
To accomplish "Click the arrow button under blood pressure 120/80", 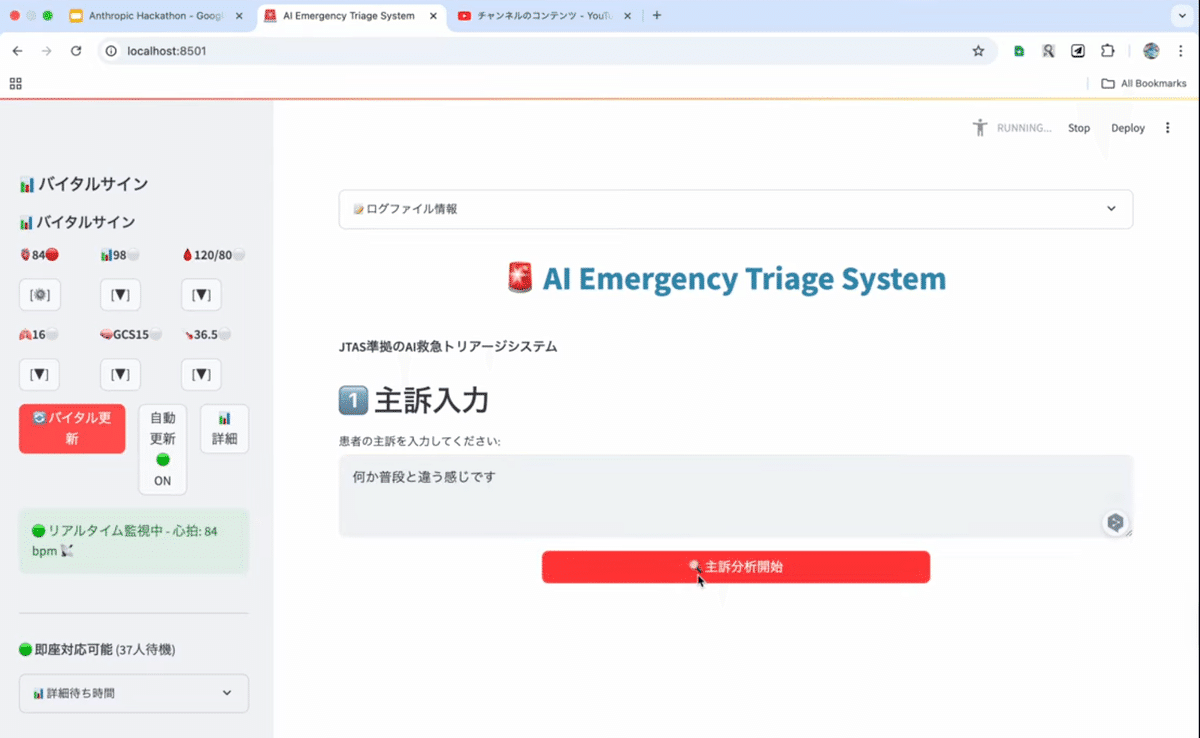I will (201, 295).
